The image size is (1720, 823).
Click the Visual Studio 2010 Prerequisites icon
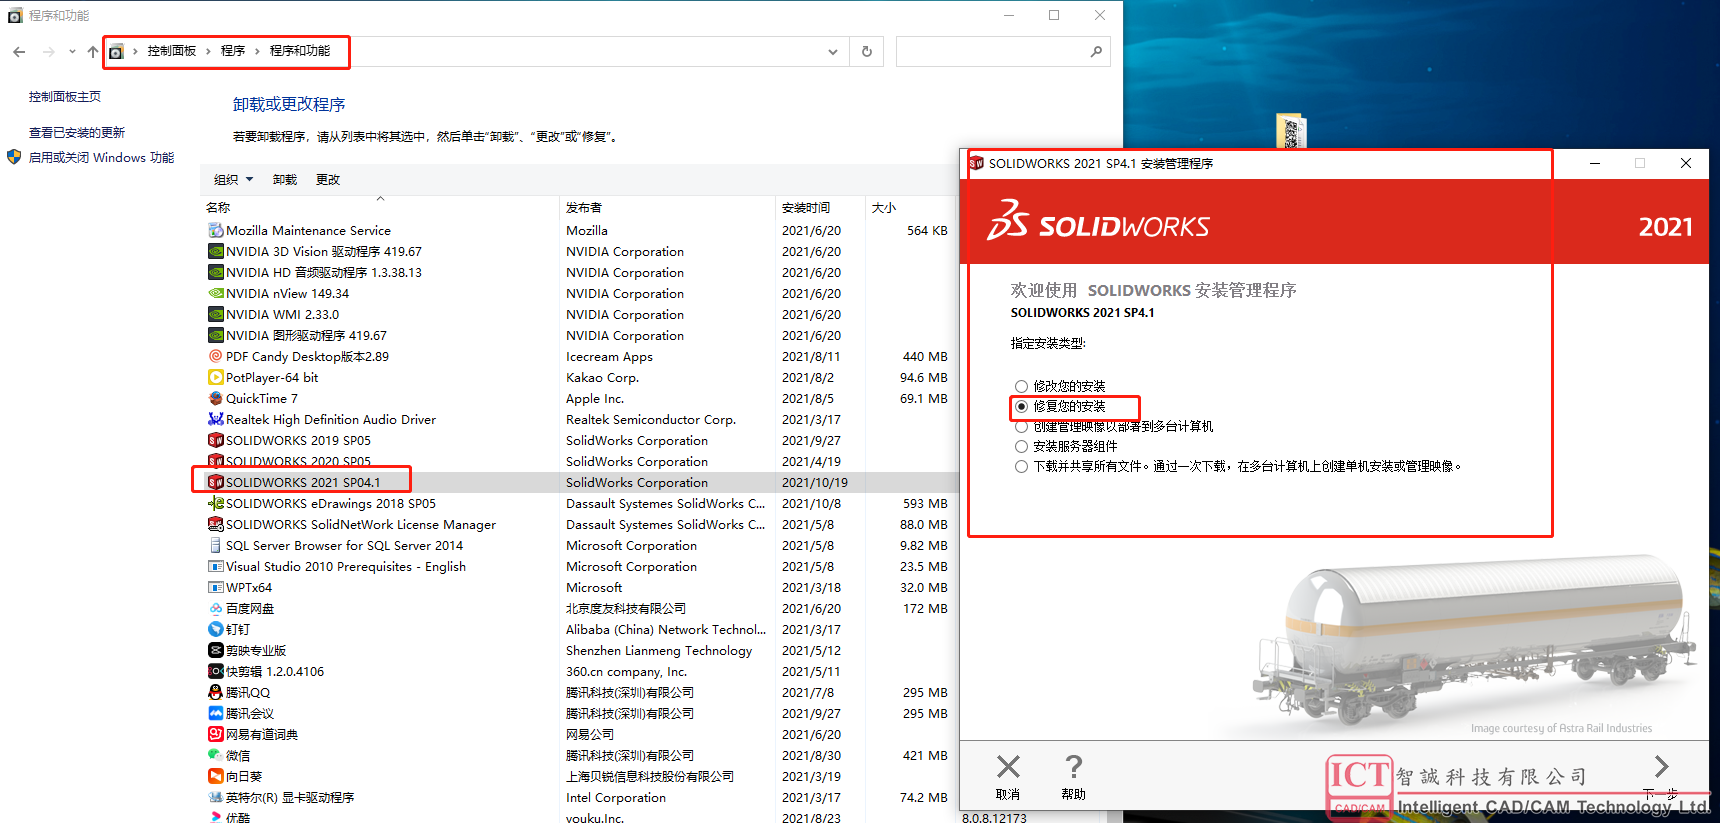(x=215, y=566)
